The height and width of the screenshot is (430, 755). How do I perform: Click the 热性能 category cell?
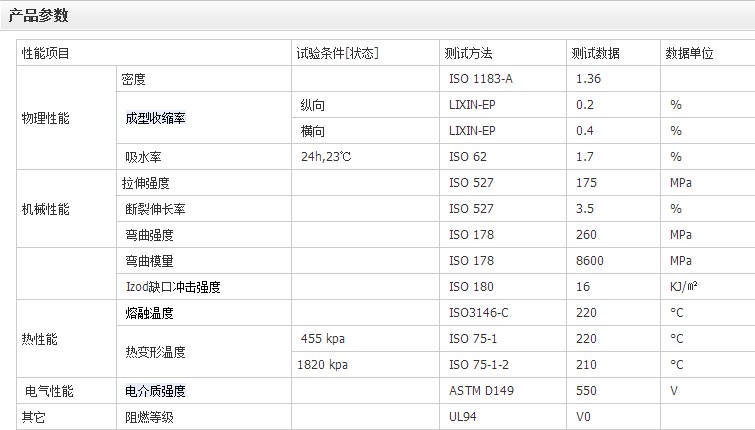pos(40,339)
